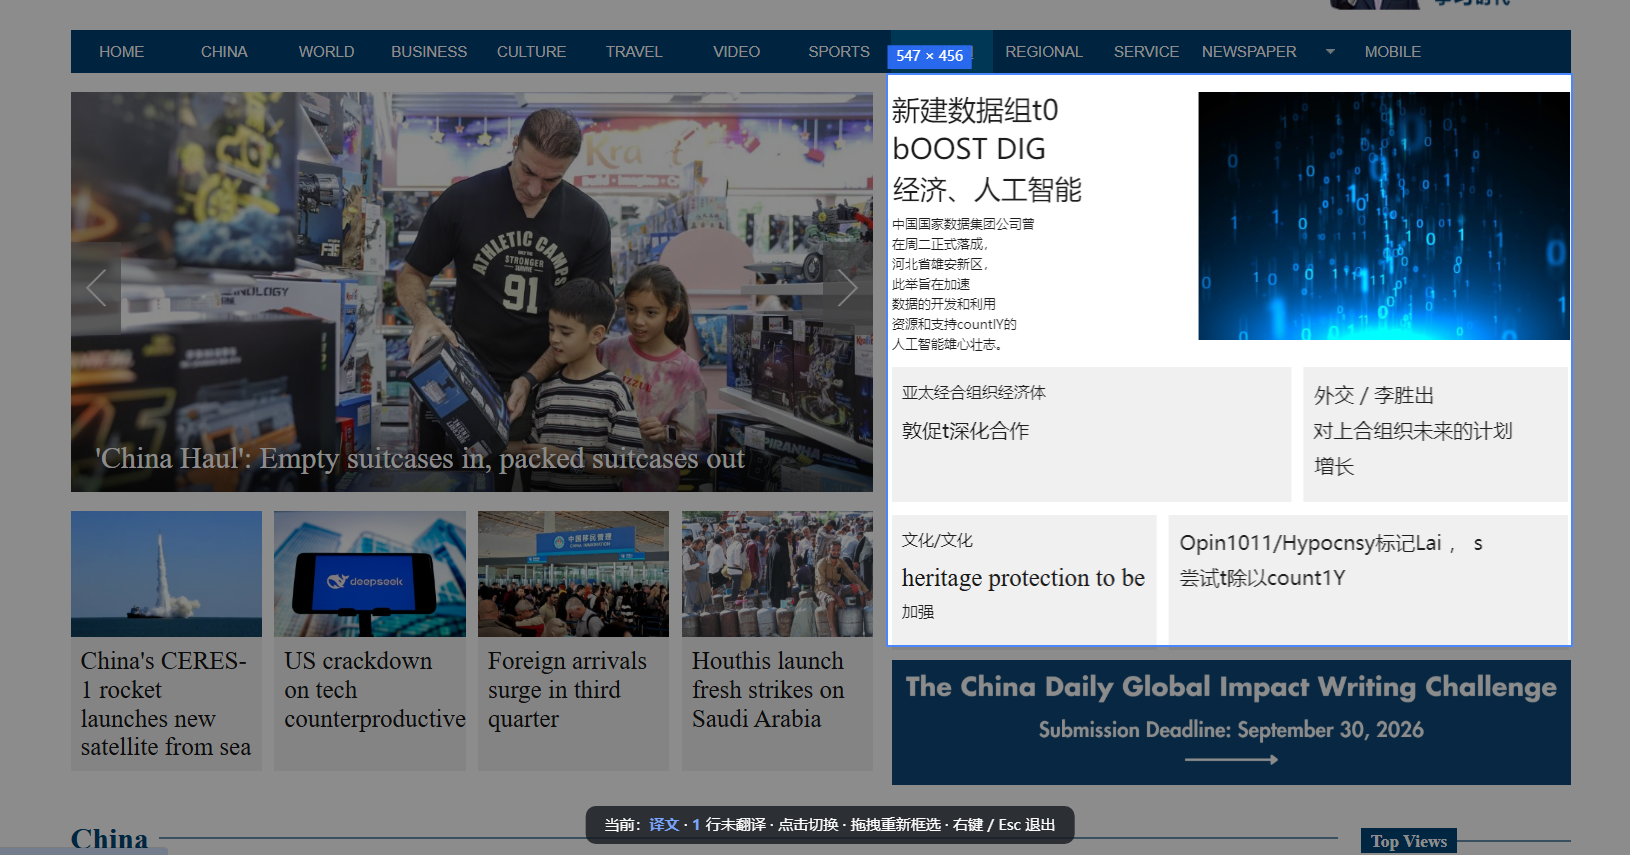Open the blue binary data image
The image size is (1630, 855).
(x=1384, y=216)
